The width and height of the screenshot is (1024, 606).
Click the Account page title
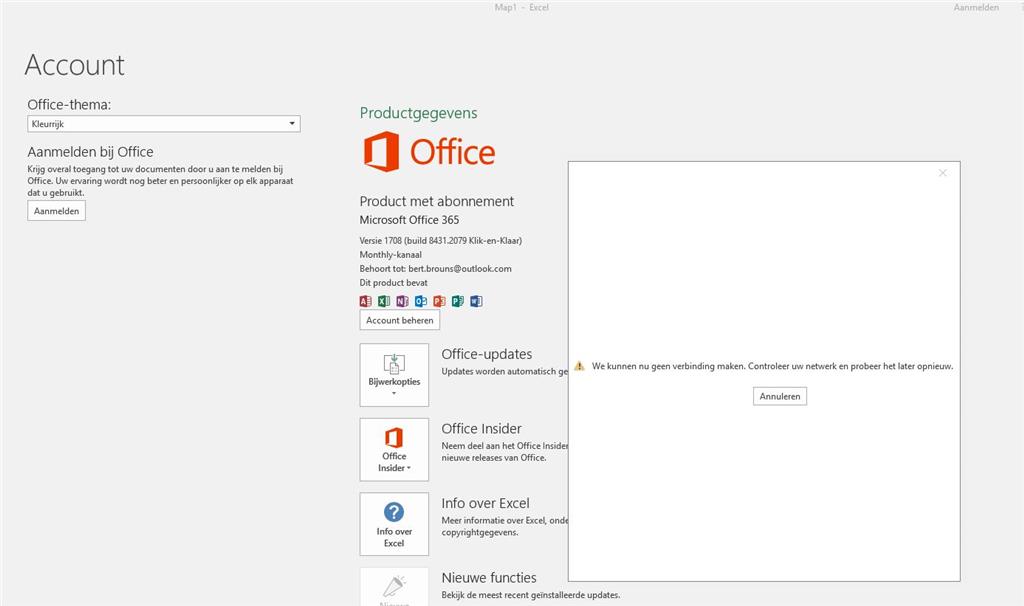point(74,65)
